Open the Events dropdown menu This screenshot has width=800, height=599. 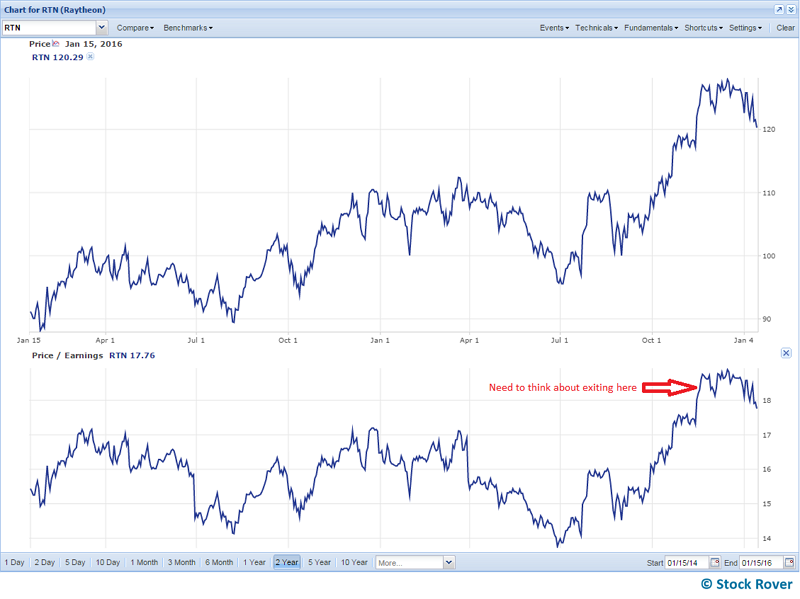554,28
